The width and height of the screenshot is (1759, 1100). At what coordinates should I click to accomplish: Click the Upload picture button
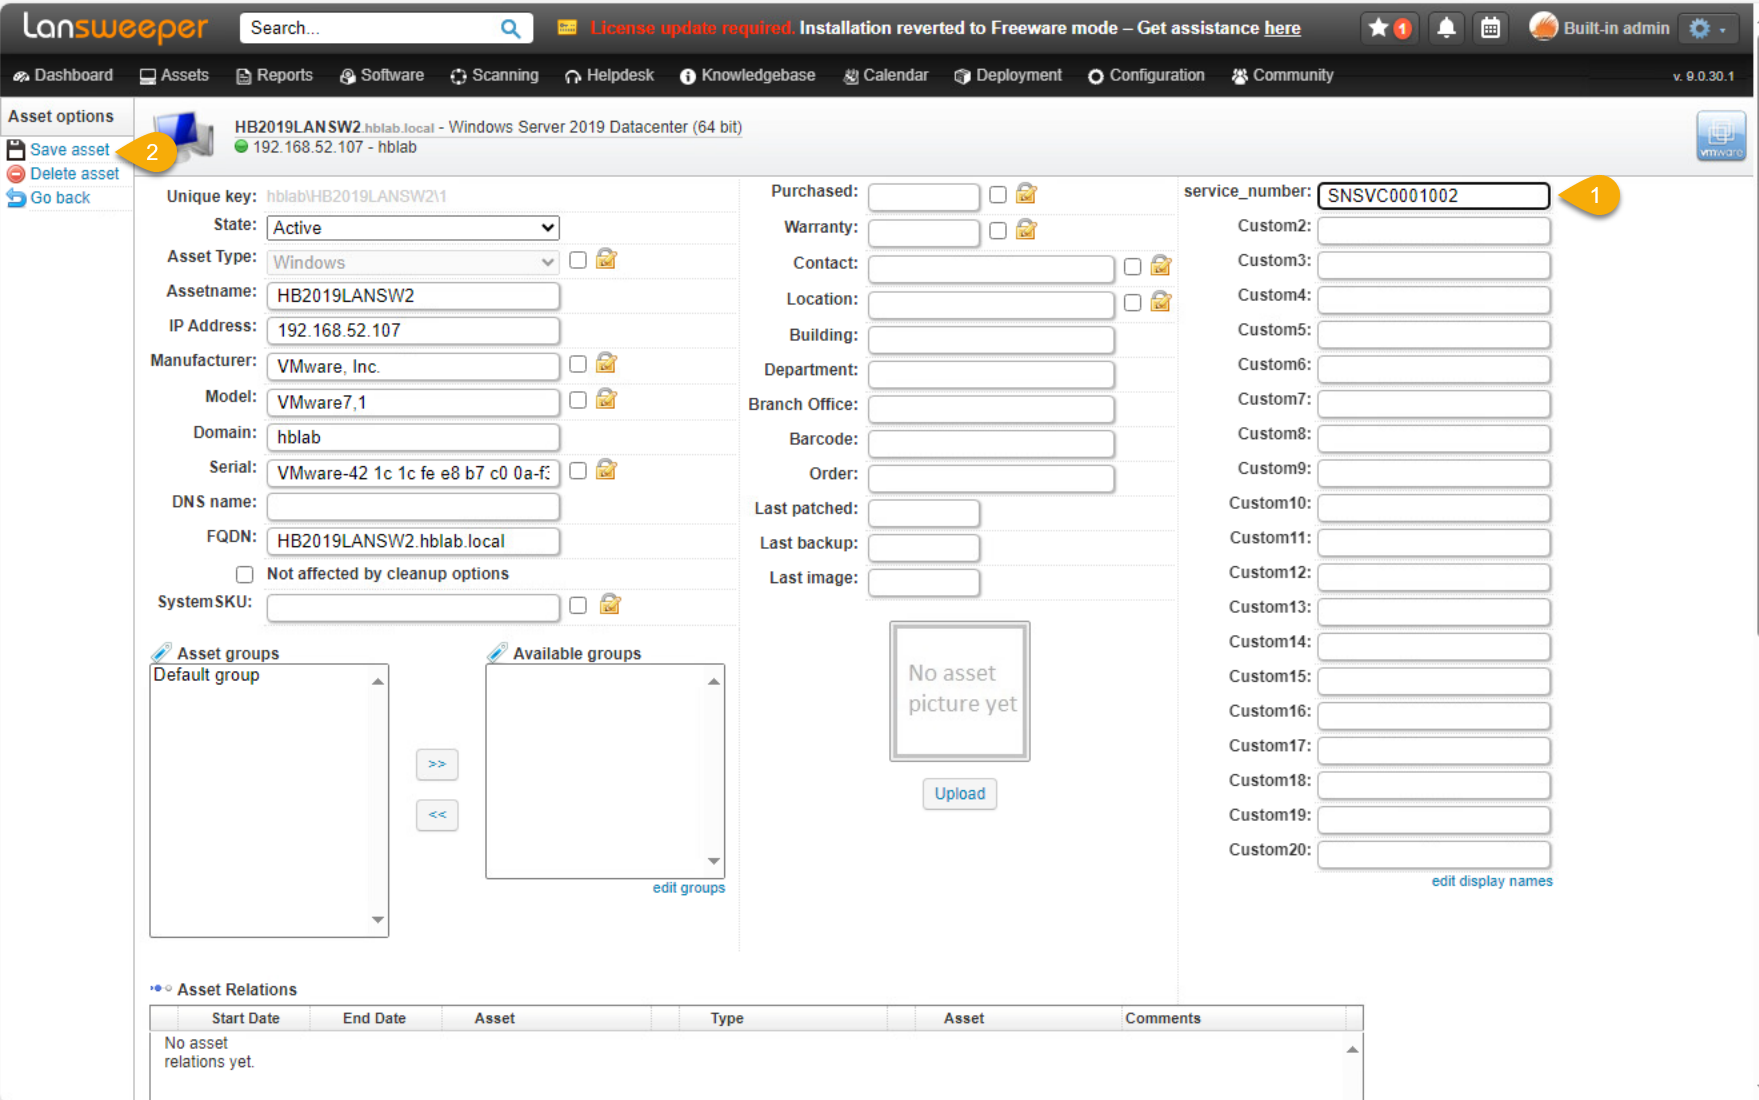click(x=960, y=794)
